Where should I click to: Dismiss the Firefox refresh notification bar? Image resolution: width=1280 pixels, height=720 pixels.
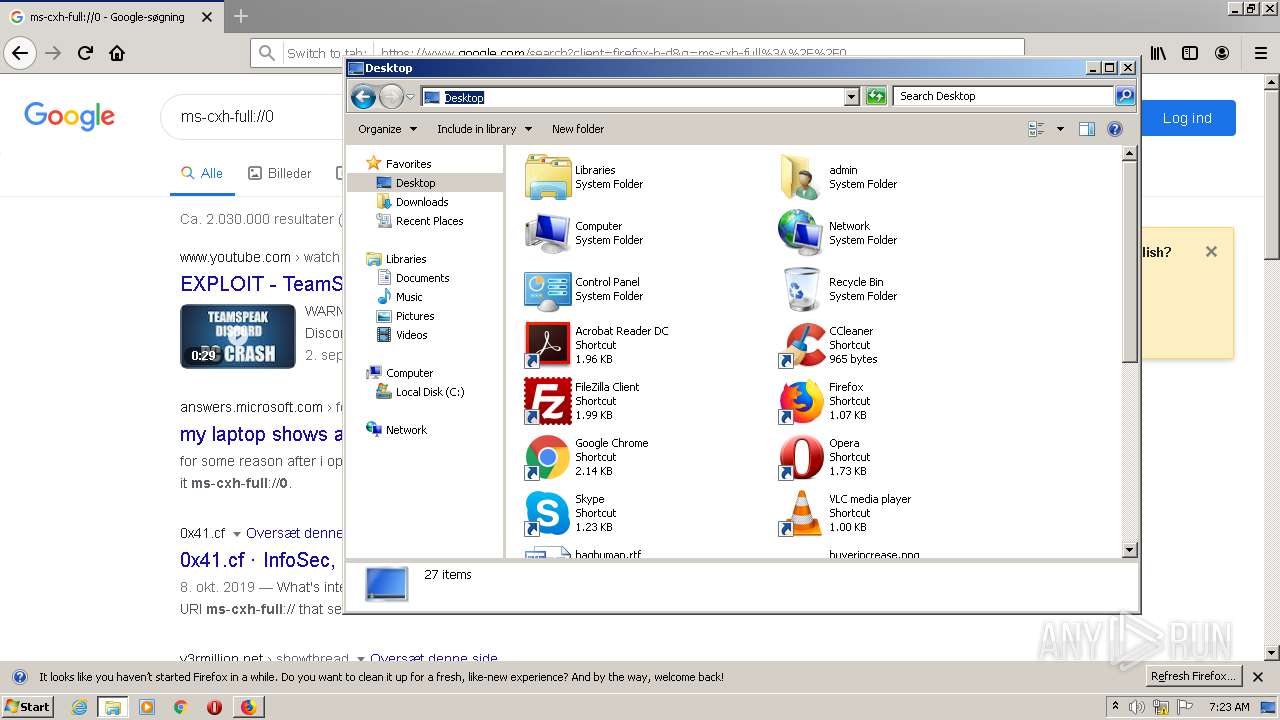coord(1258,677)
